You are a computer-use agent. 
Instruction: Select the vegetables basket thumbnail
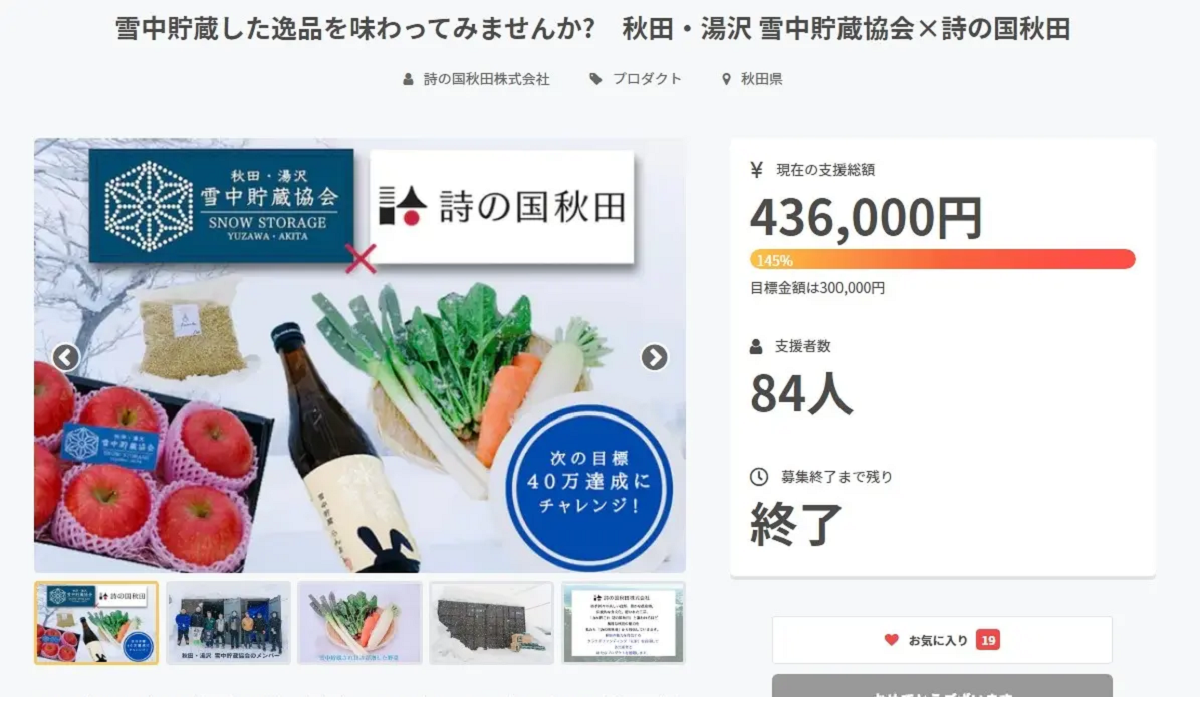360,623
